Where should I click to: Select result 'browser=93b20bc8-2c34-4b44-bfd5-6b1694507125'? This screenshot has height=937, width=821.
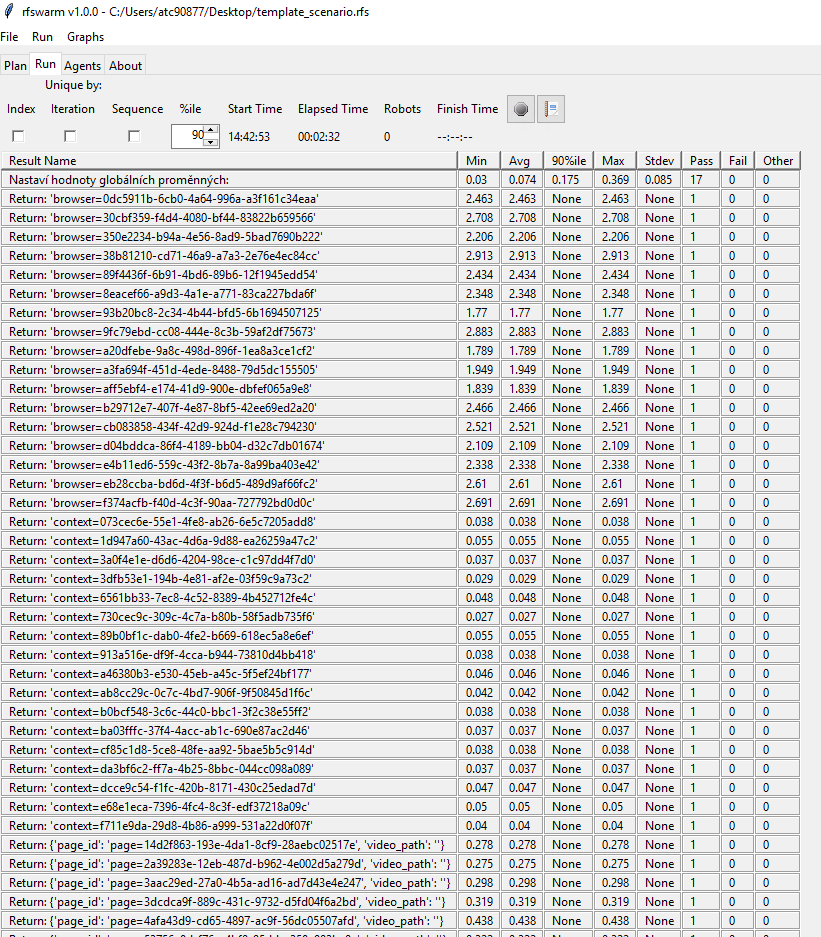click(x=229, y=313)
